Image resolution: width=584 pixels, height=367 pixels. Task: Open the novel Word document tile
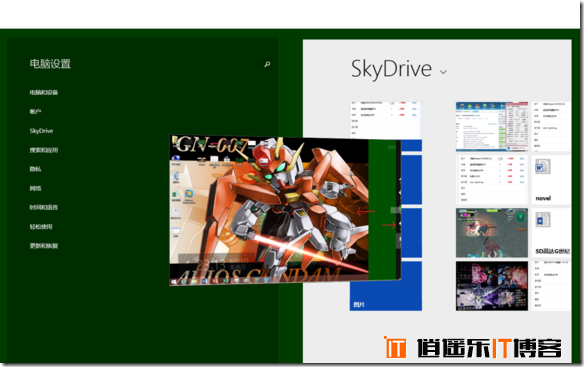pos(551,180)
